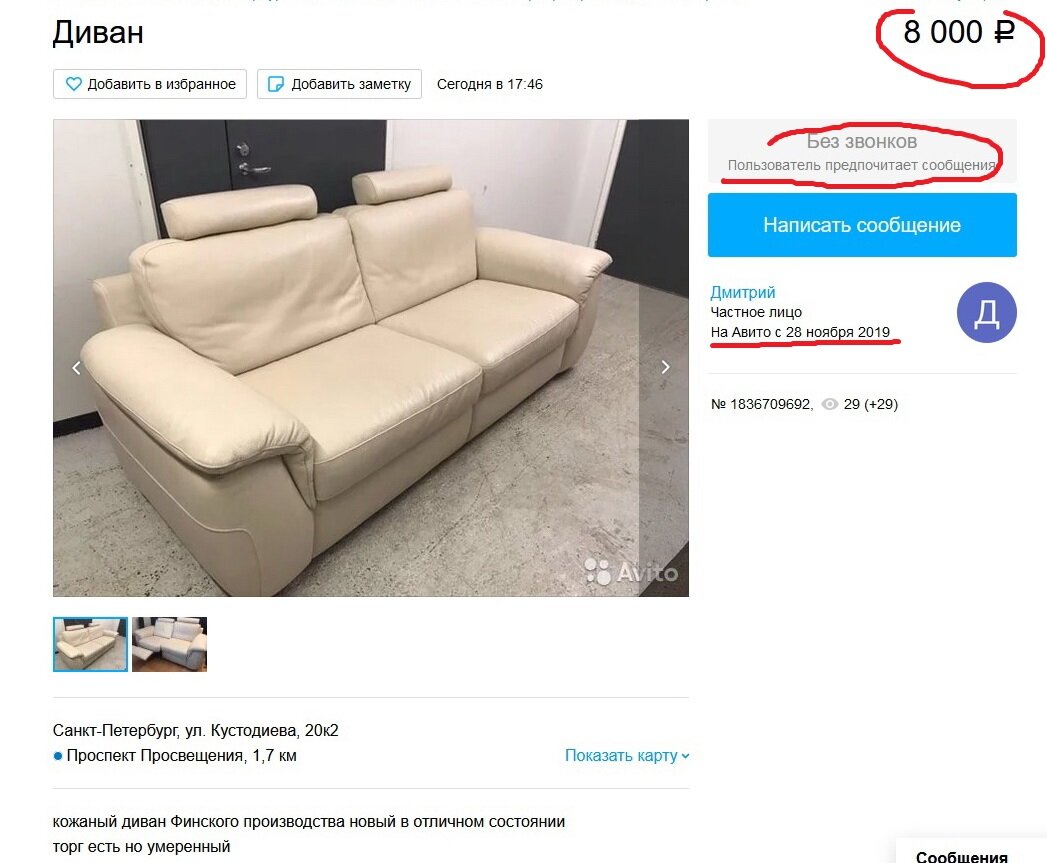
Task: Select the second sofa thumbnail
Action: coord(170,644)
